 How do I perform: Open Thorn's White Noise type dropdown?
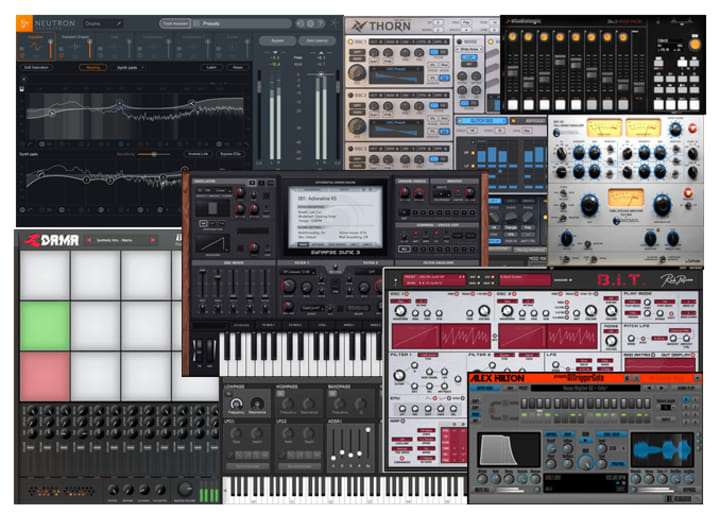click(469, 49)
